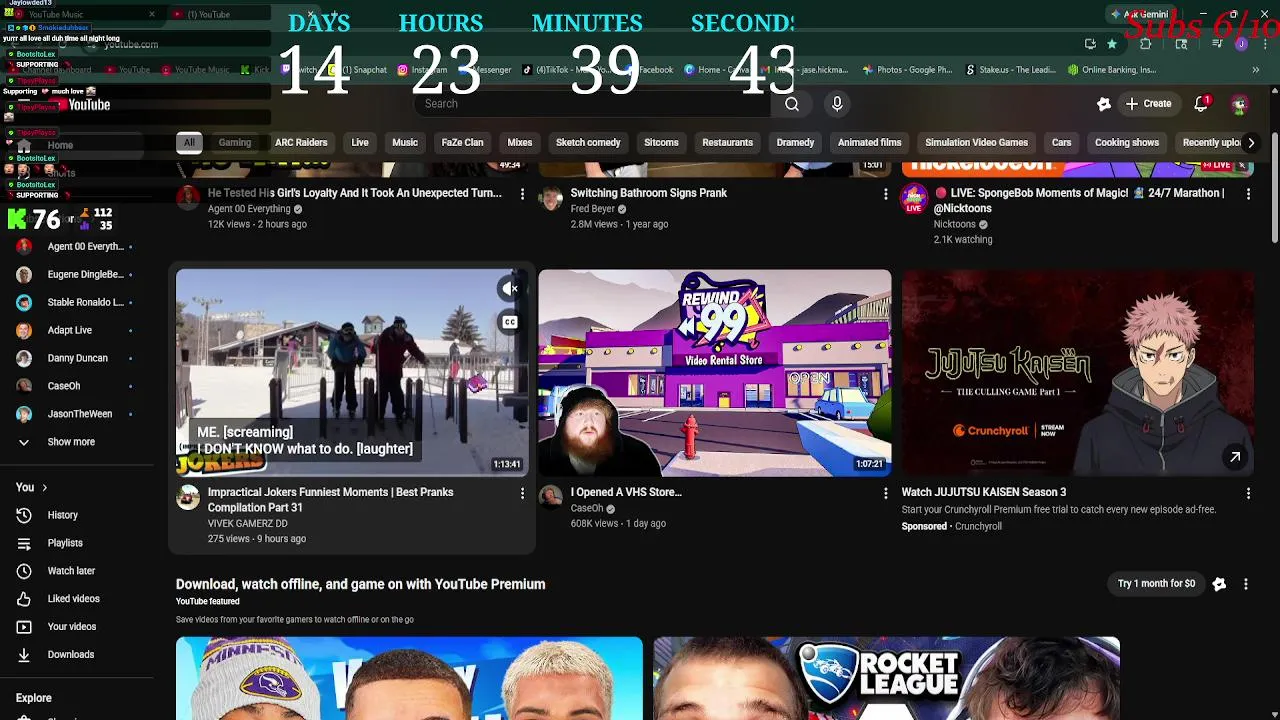Select the Gaming filter chip
Viewport: 1280px width, 720px height.
pyautogui.click(x=235, y=142)
